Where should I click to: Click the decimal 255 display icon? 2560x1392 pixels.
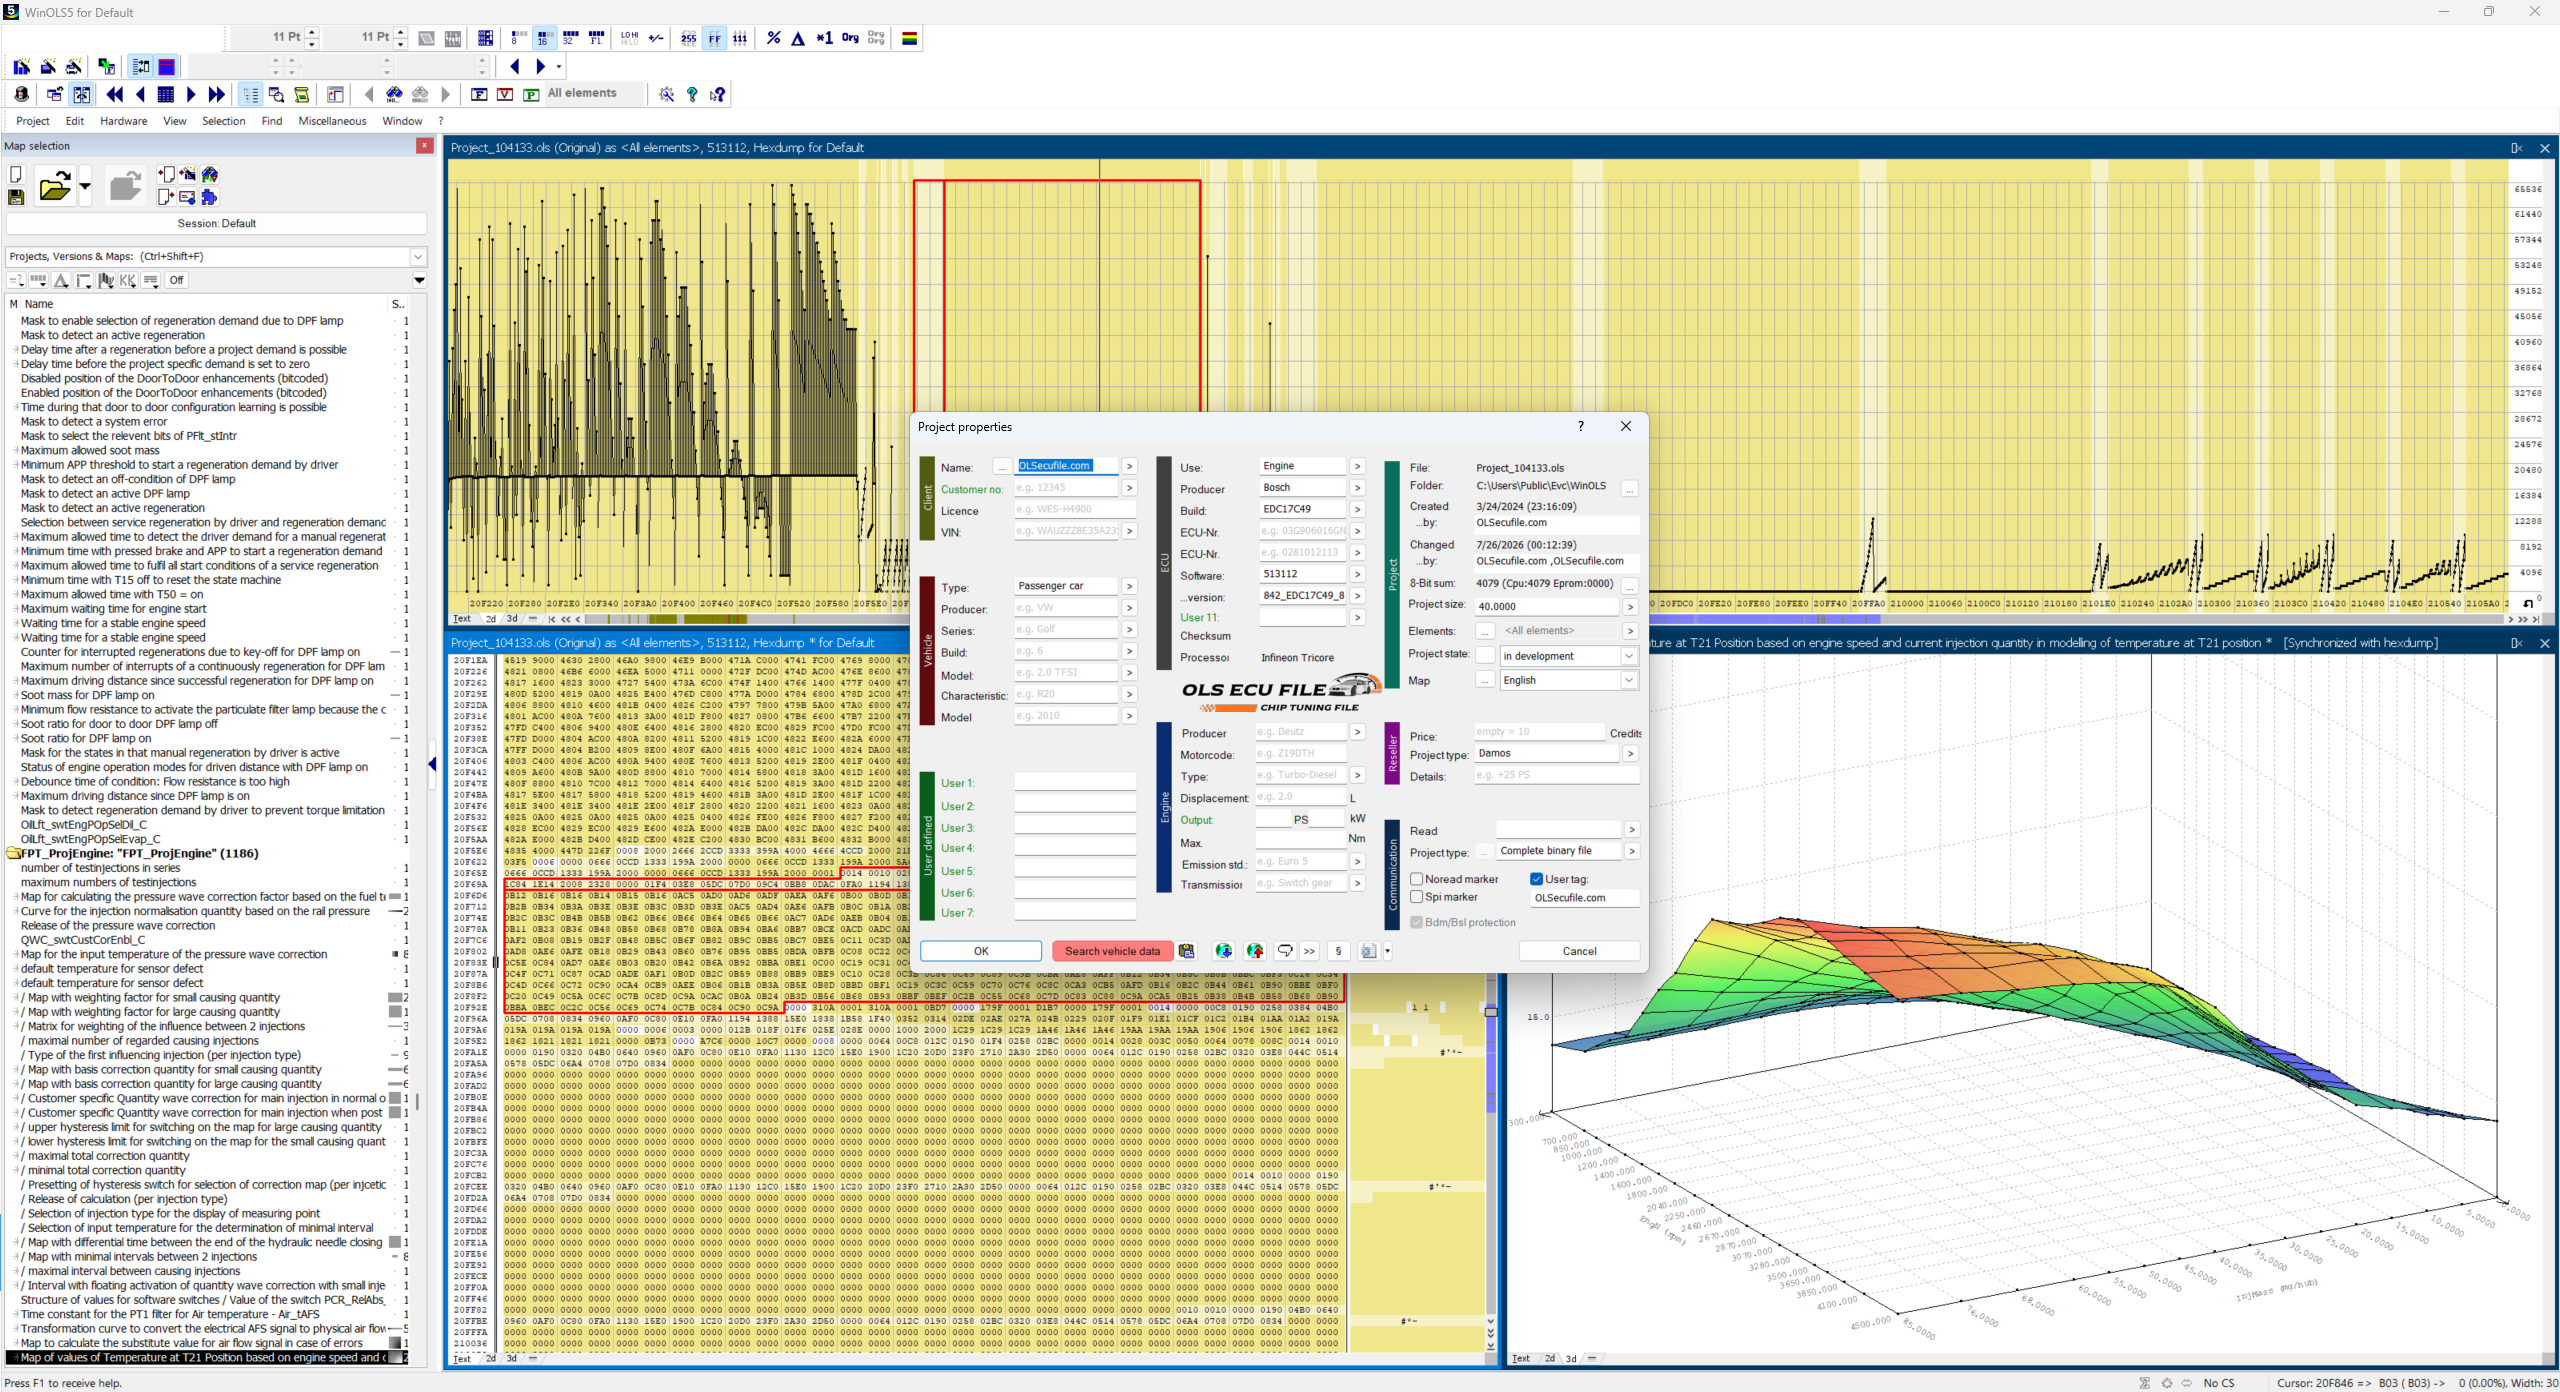coord(689,38)
